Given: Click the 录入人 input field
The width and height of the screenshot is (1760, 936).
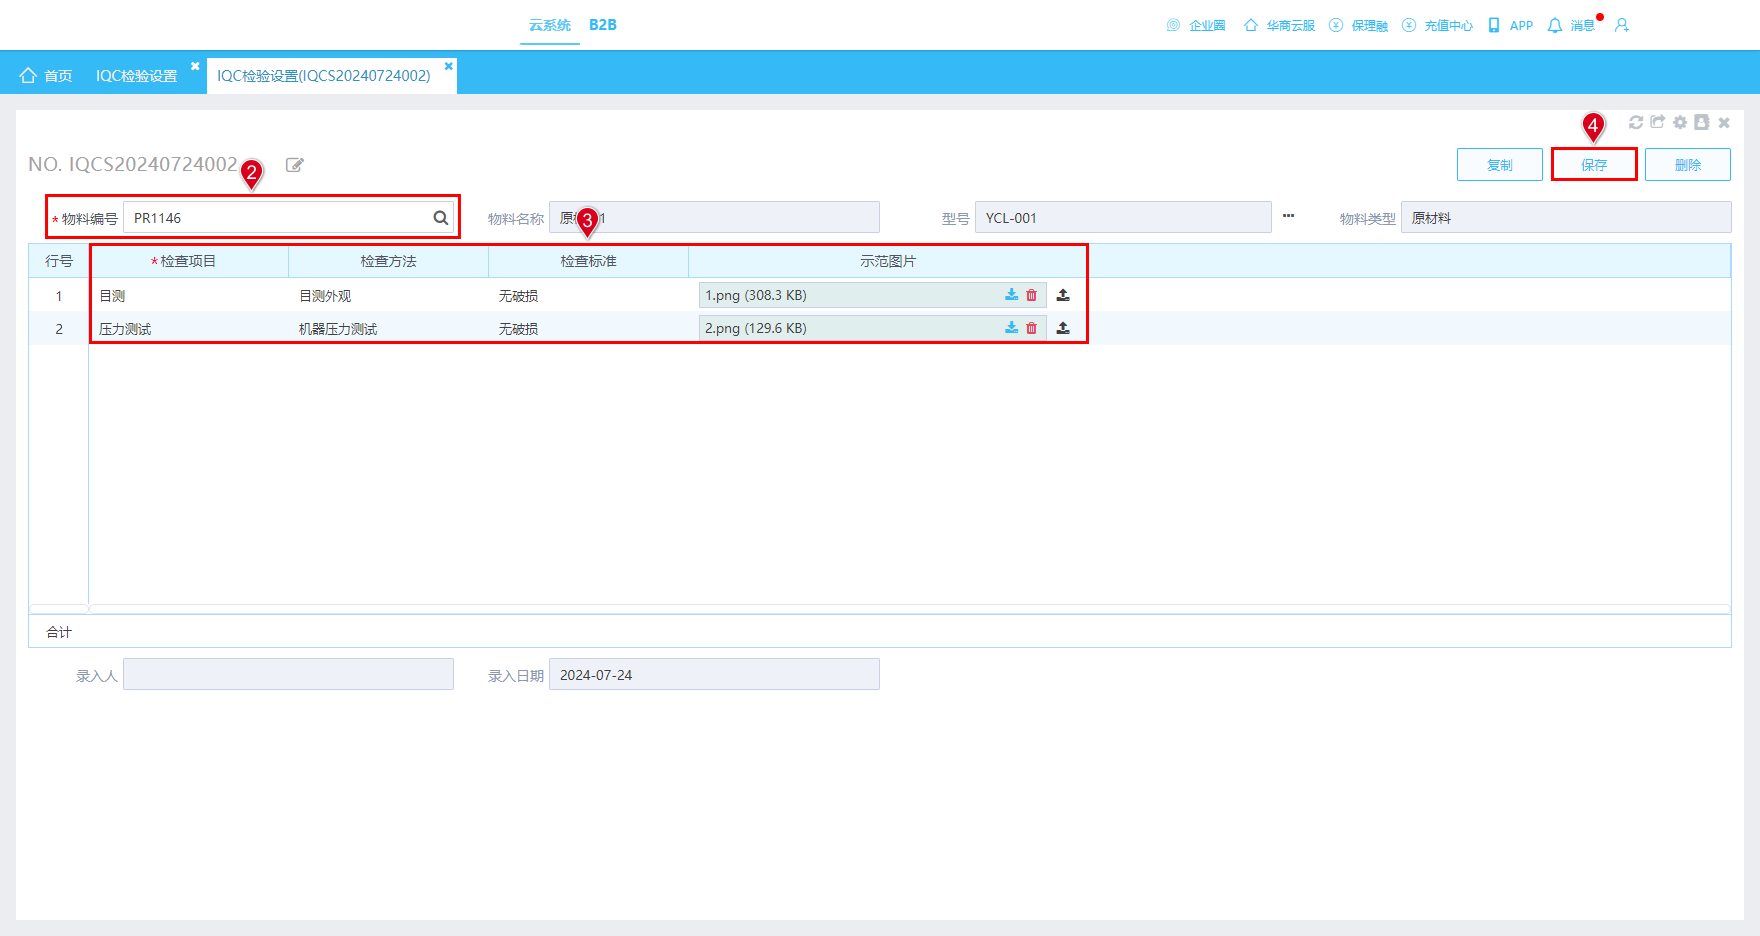Looking at the screenshot, I should tap(288, 674).
